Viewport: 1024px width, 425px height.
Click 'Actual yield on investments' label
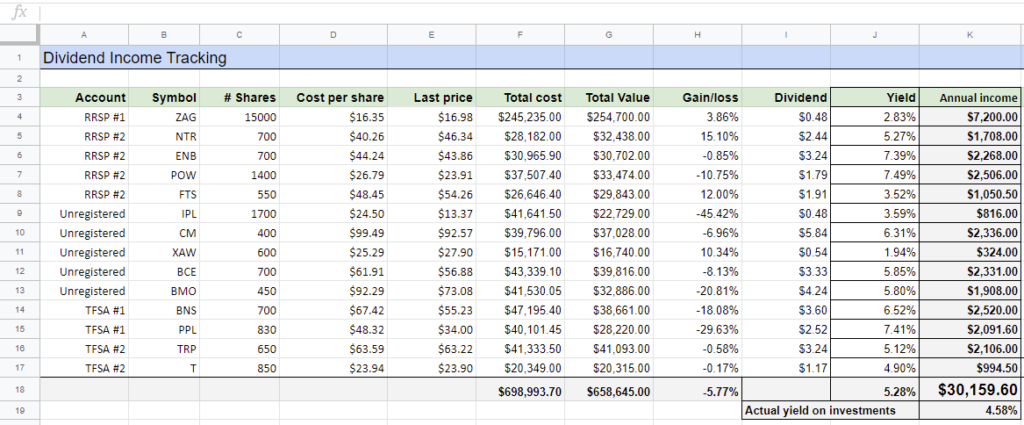(831, 411)
